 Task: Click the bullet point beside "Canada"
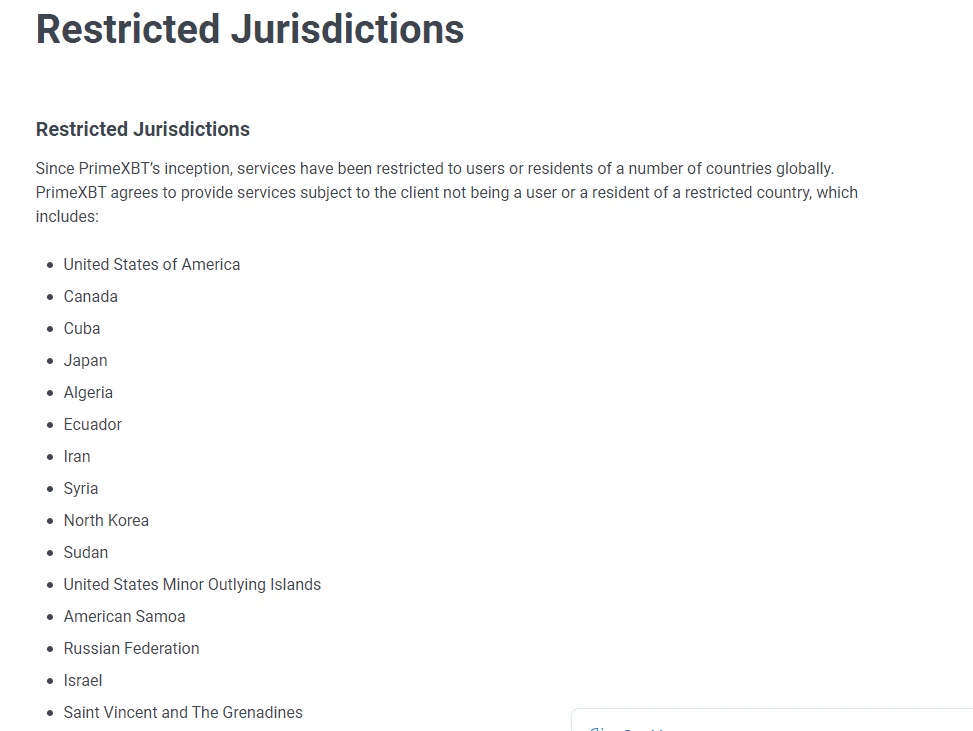click(x=50, y=297)
